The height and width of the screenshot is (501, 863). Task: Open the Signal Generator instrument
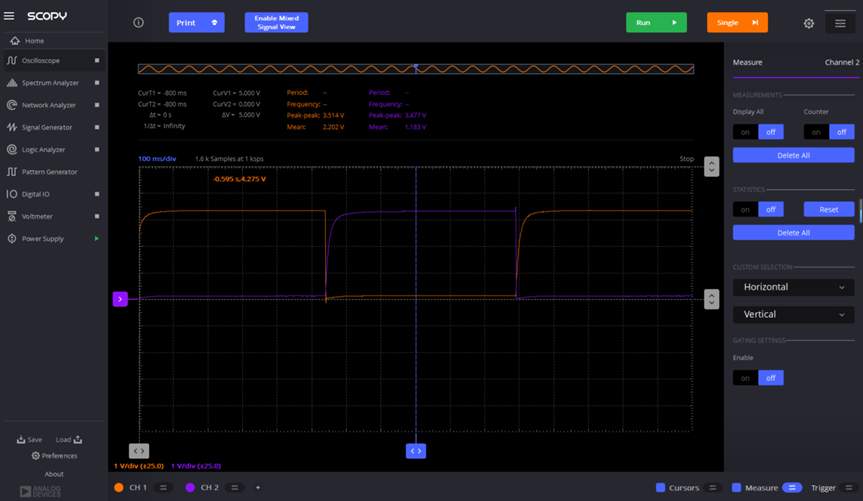tap(53, 127)
